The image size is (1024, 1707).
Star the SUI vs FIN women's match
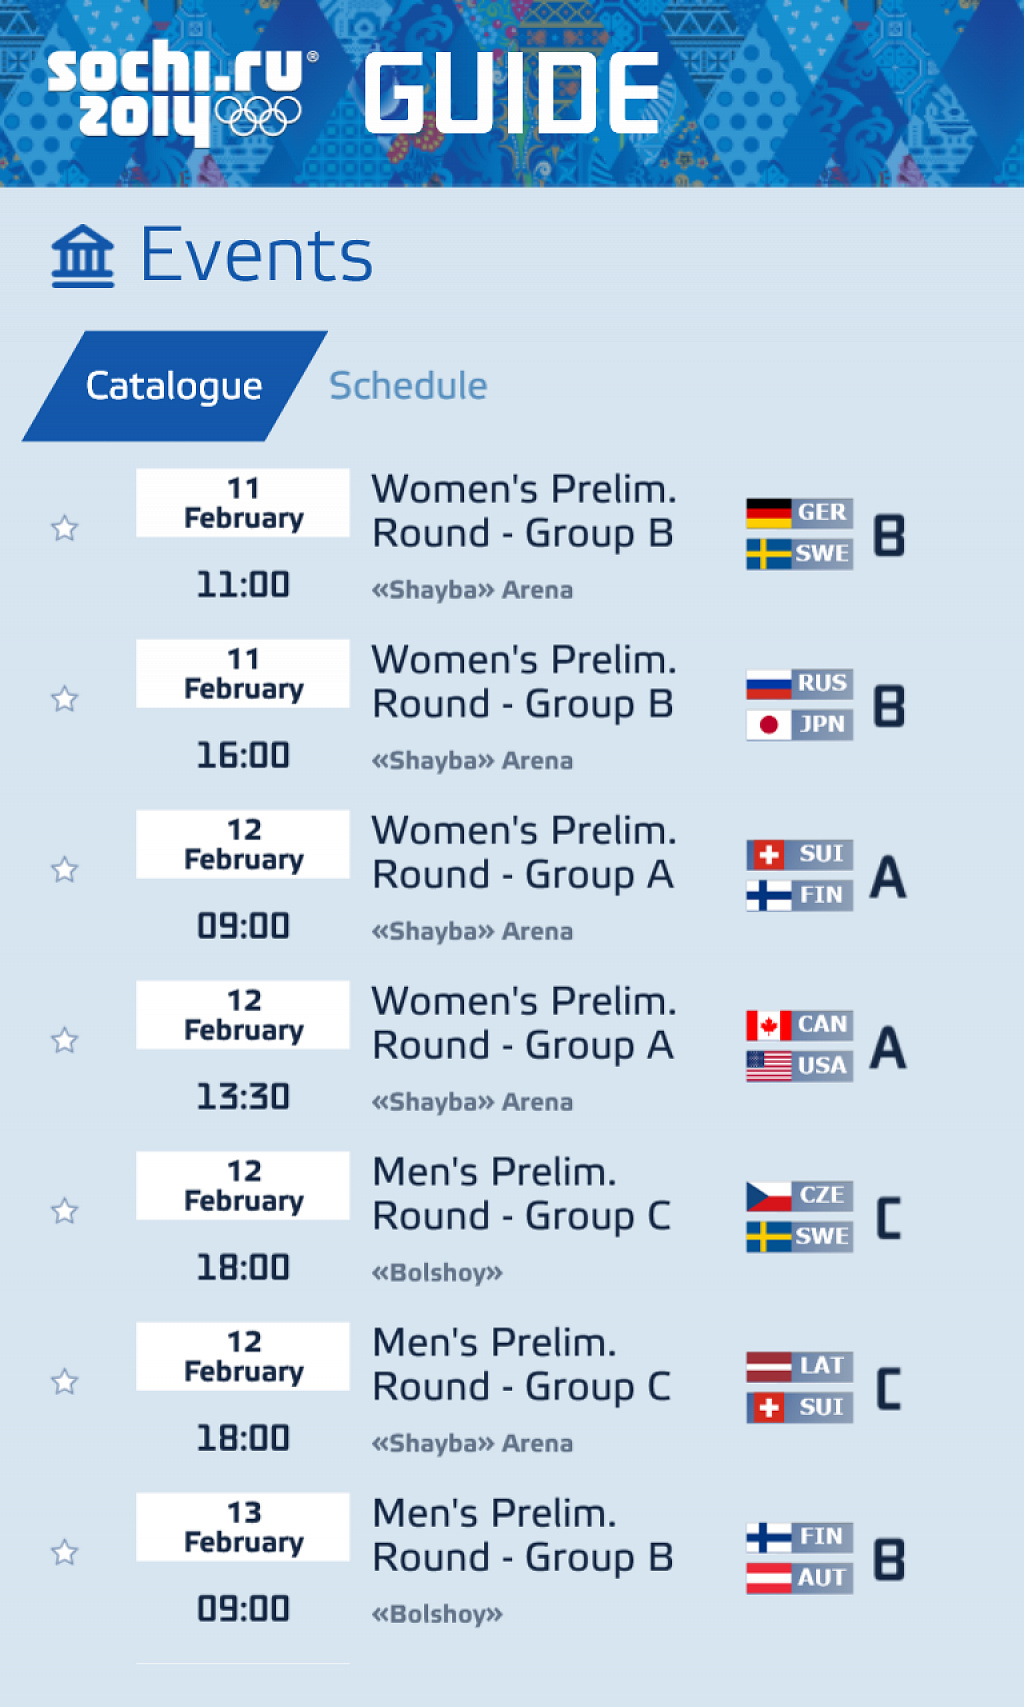[x=65, y=870]
